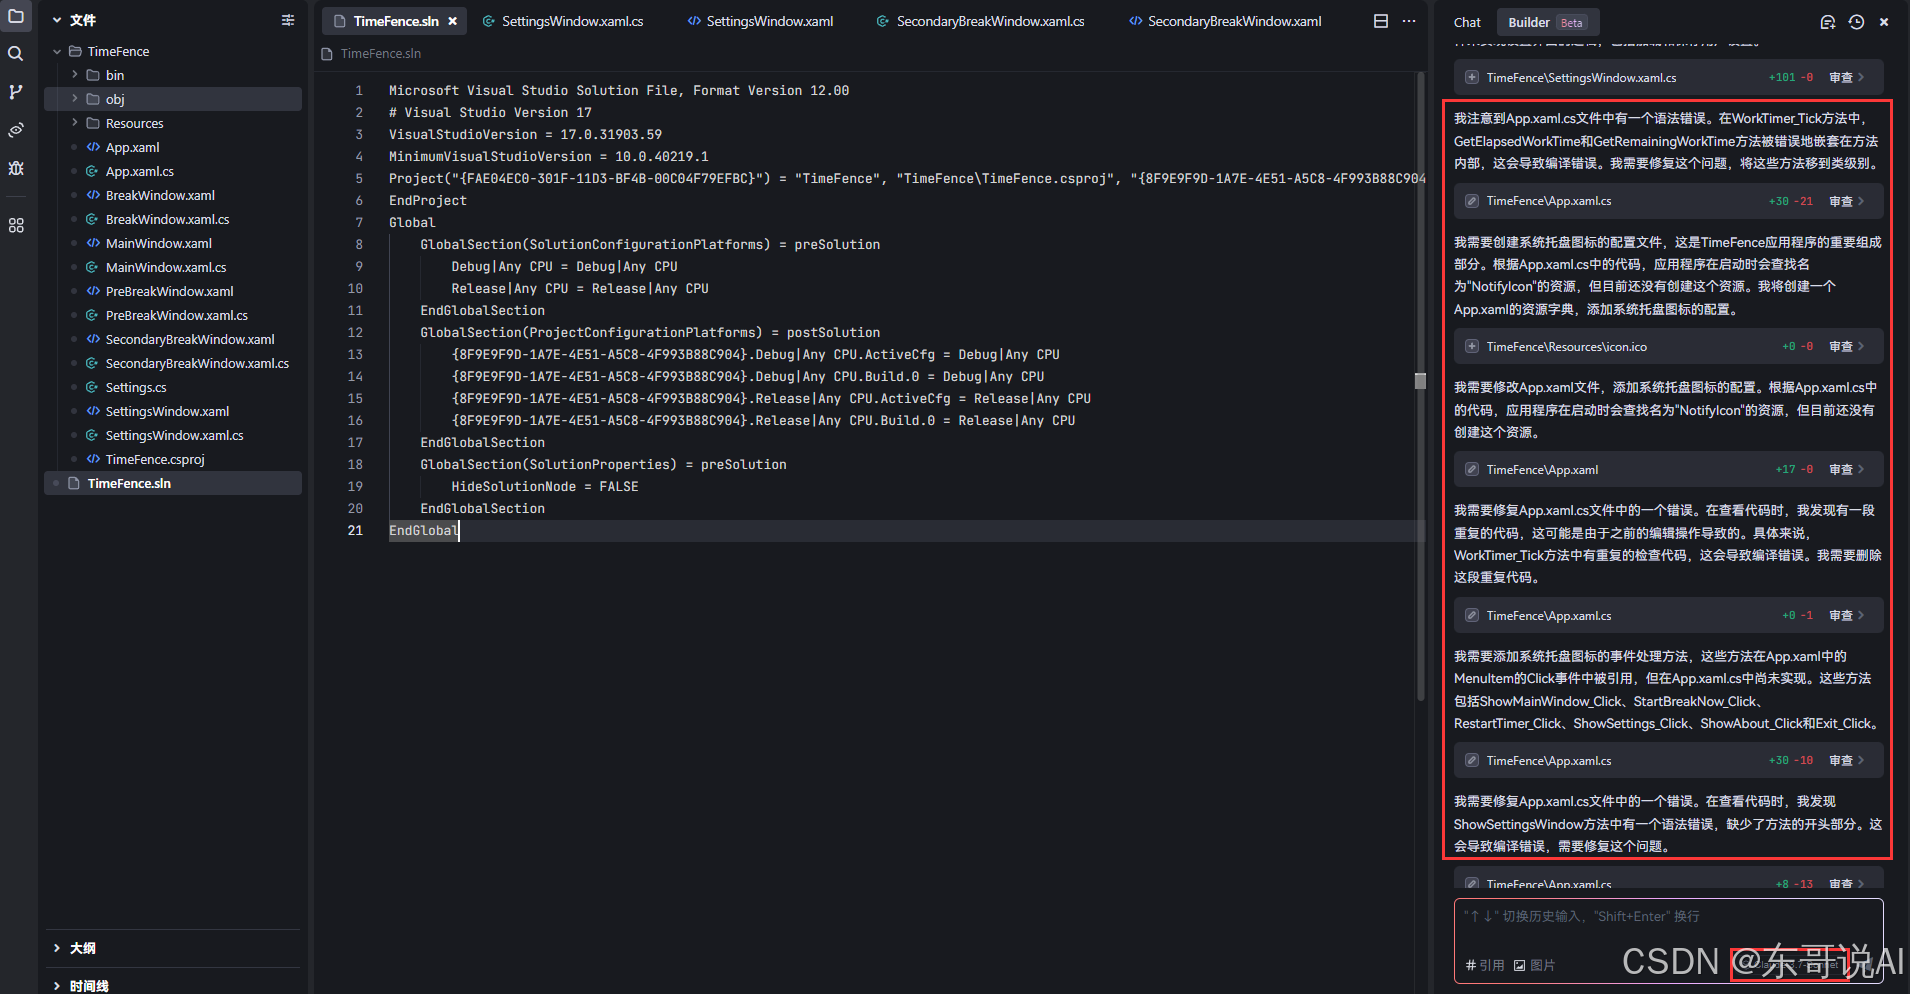Open MainWindow.xaml in file tree

[x=158, y=243]
